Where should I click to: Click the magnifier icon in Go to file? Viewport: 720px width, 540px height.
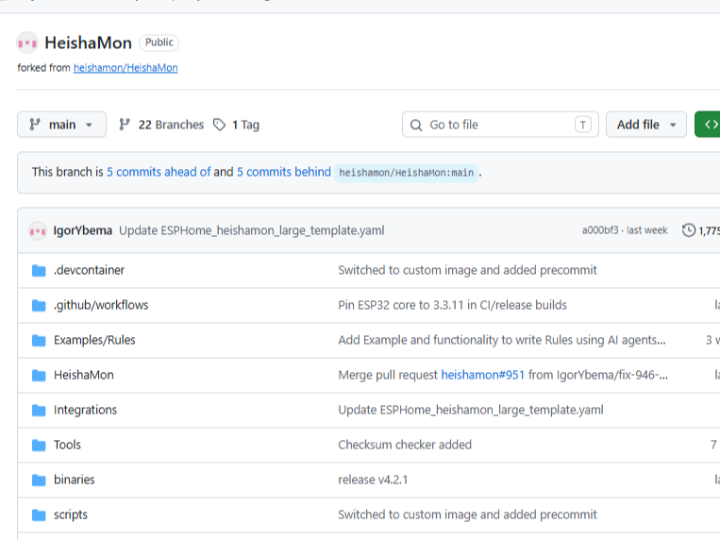416,125
